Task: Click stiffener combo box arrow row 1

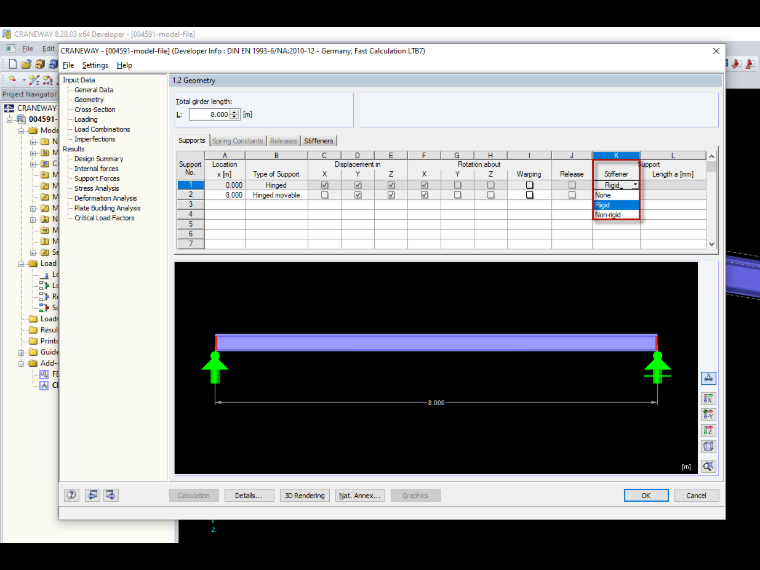Action: [635, 185]
